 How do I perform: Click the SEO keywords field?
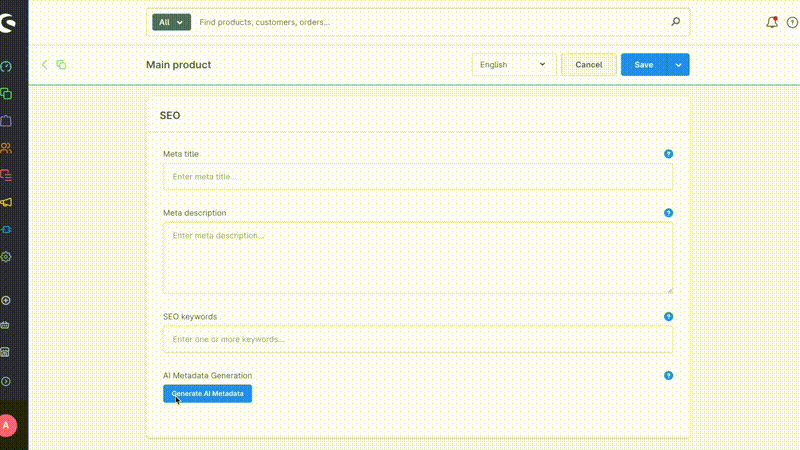point(417,339)
